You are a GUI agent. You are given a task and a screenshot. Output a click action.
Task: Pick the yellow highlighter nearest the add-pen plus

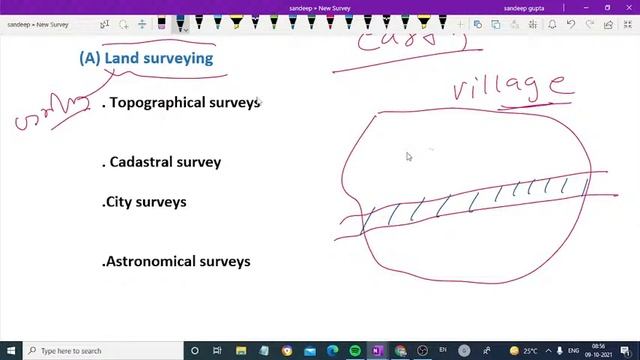pyautogui.click(x=424, y=22)
